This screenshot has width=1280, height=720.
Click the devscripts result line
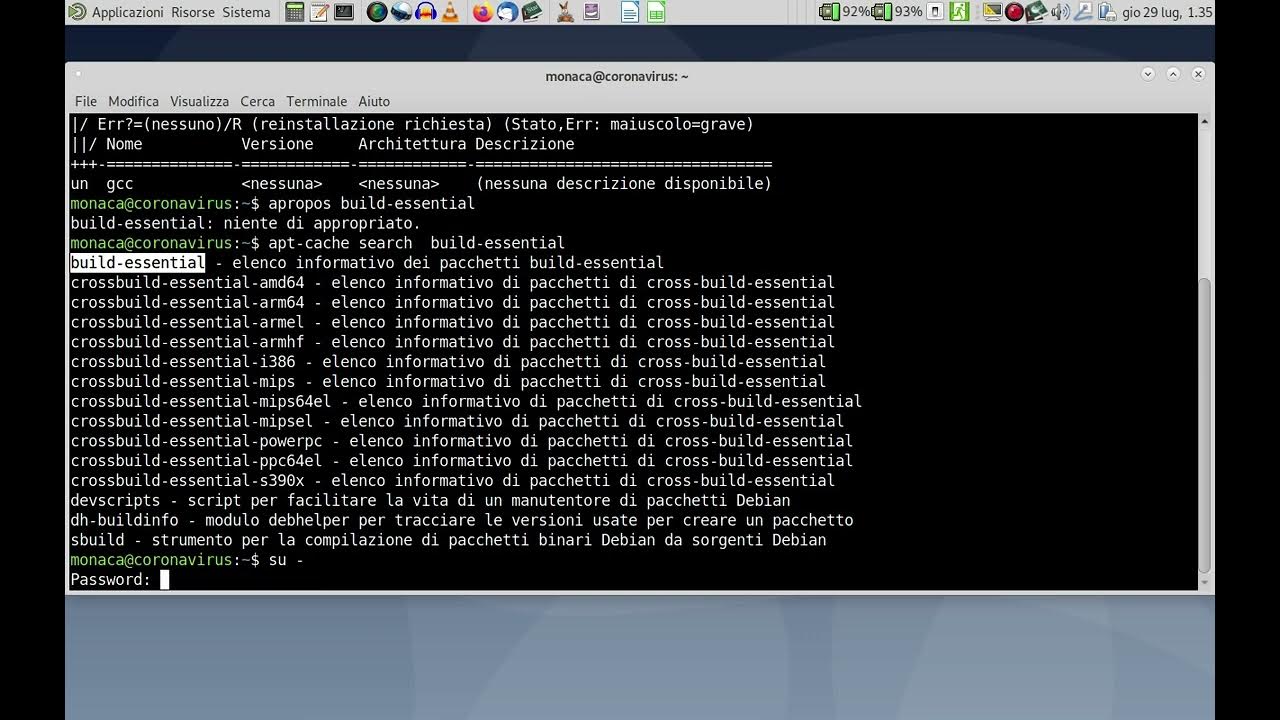pos(430,501)
